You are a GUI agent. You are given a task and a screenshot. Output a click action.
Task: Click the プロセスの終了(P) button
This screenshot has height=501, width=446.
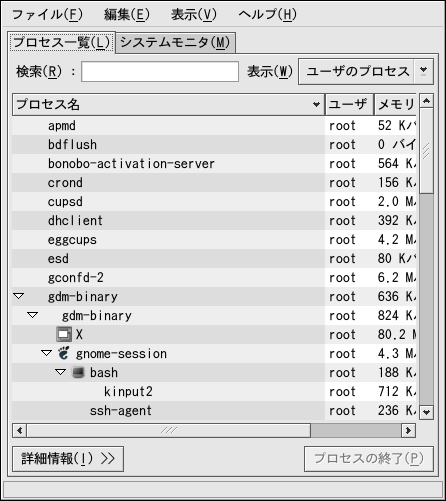pyautogui.click(x=369, y=459)
